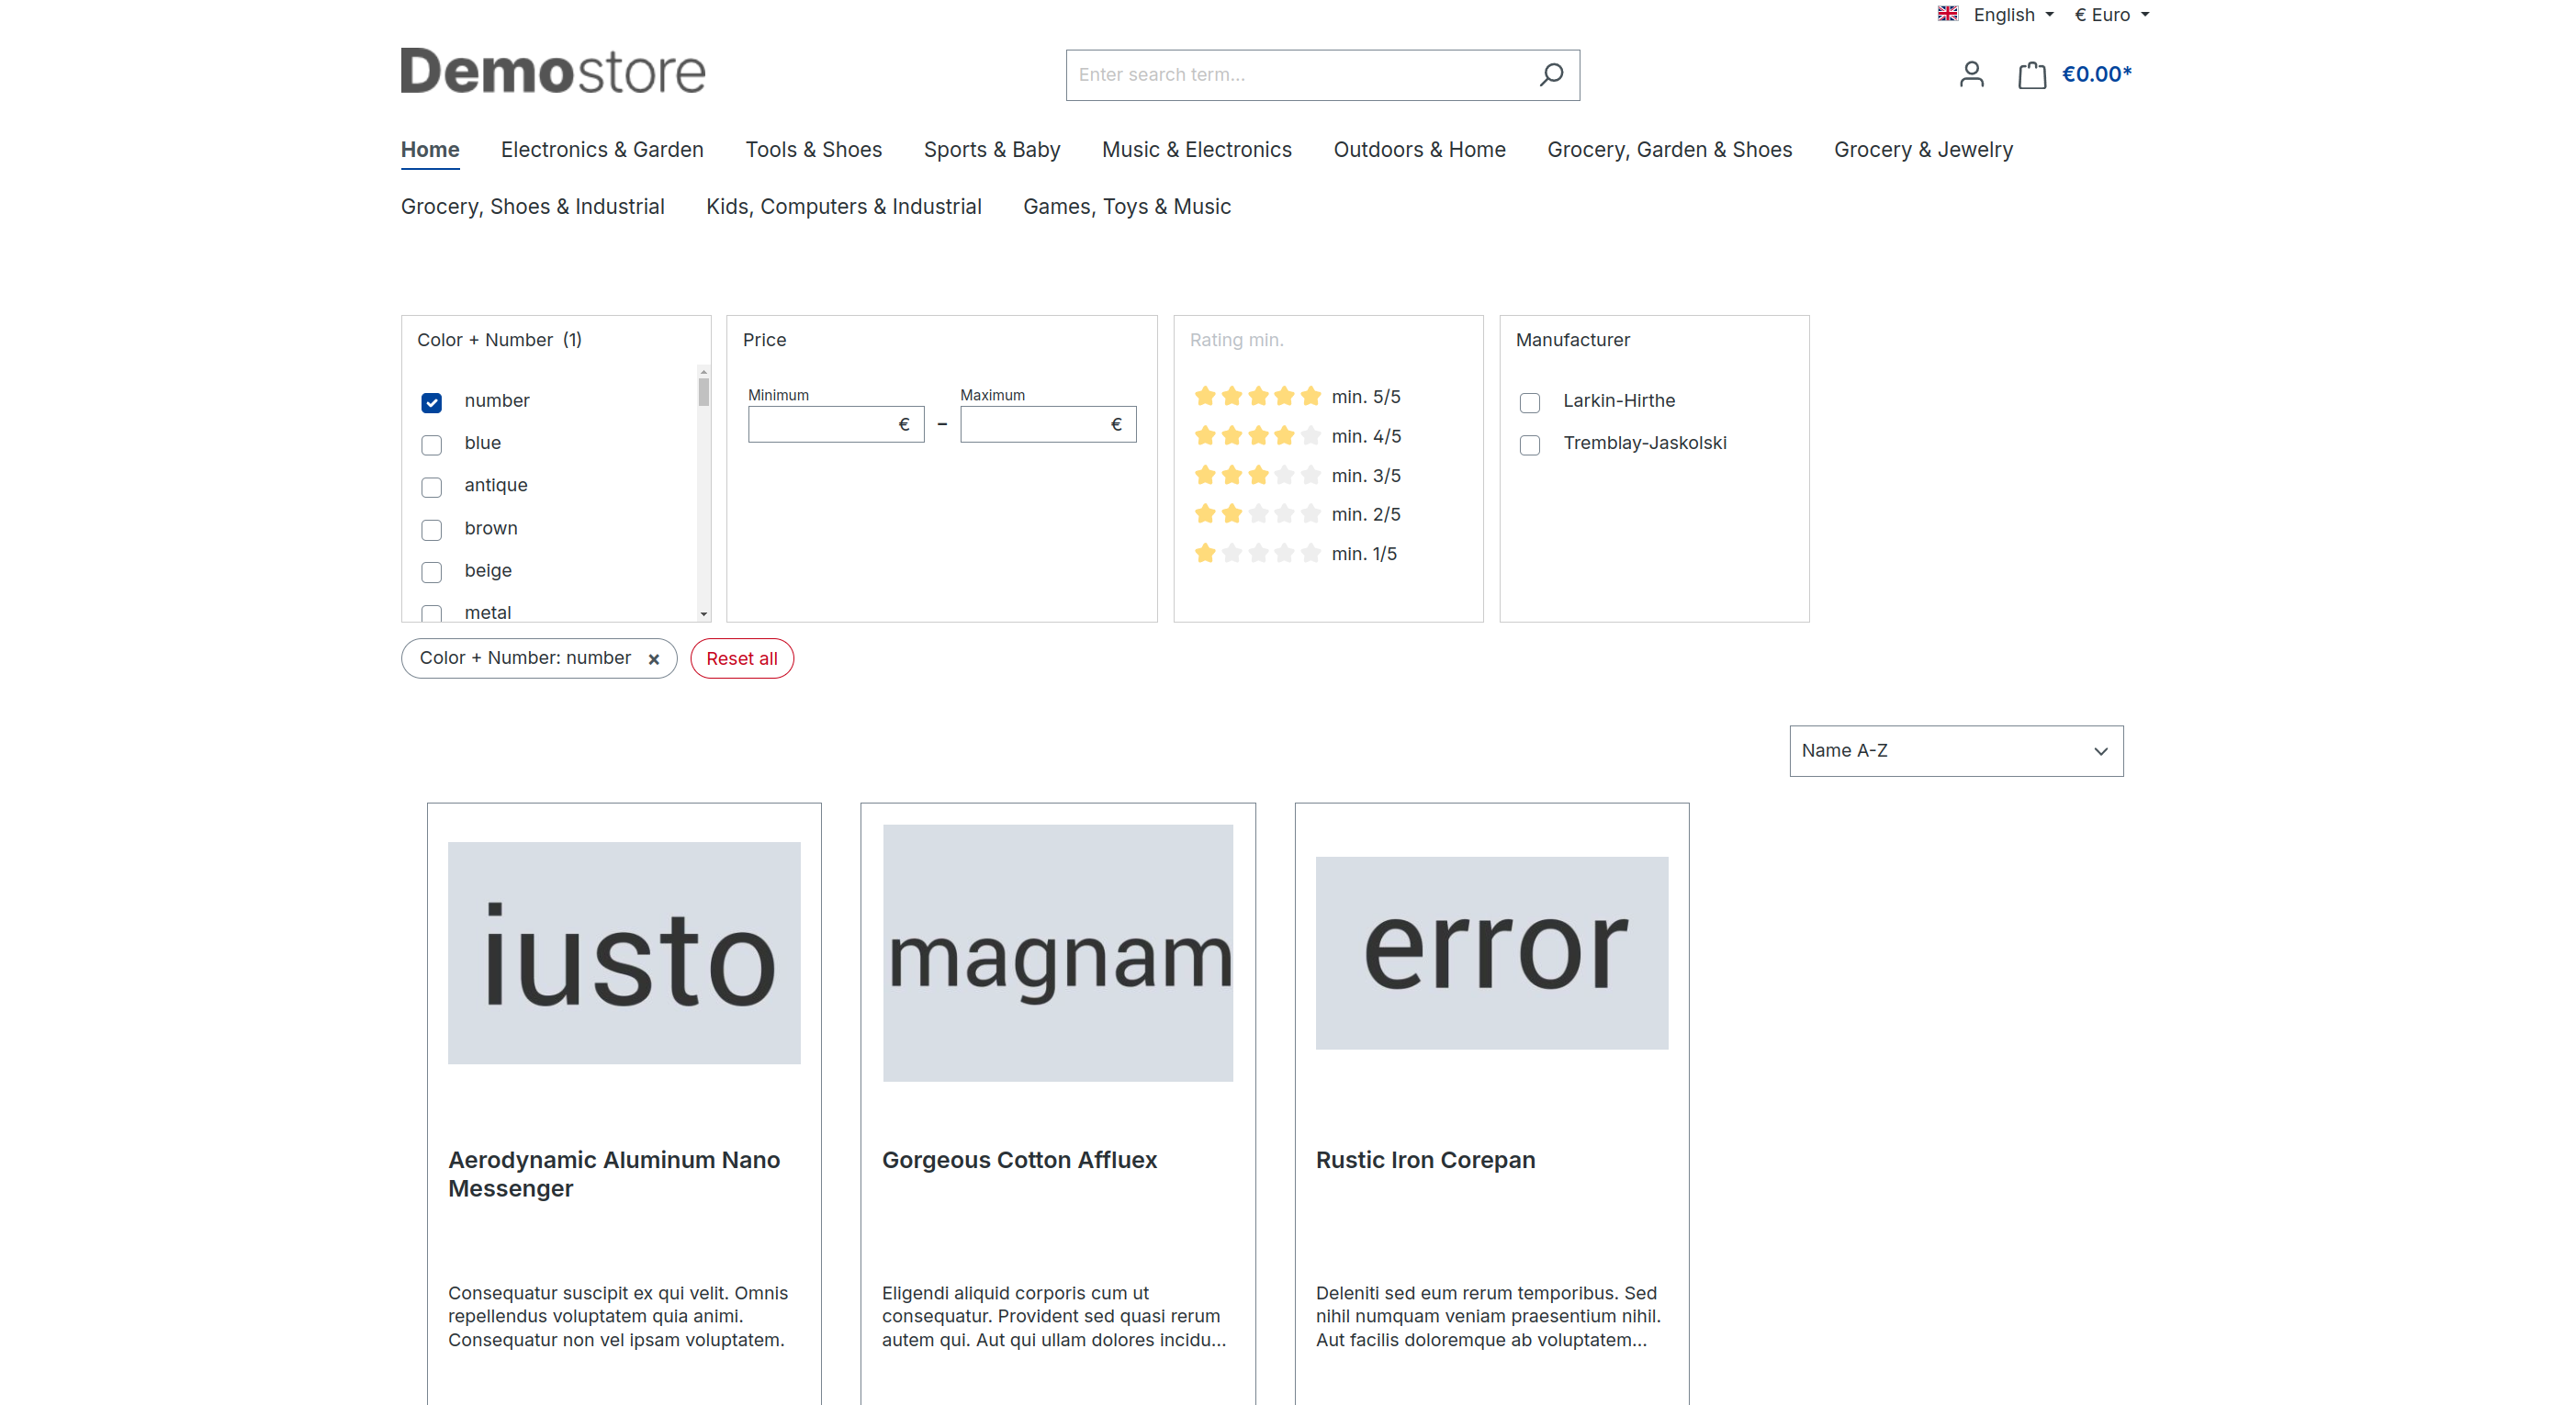Click the 'magnam' product thumbnail
Image resolution: width=2576 pixels, height=1405 pixels.
click(1058, 953)
